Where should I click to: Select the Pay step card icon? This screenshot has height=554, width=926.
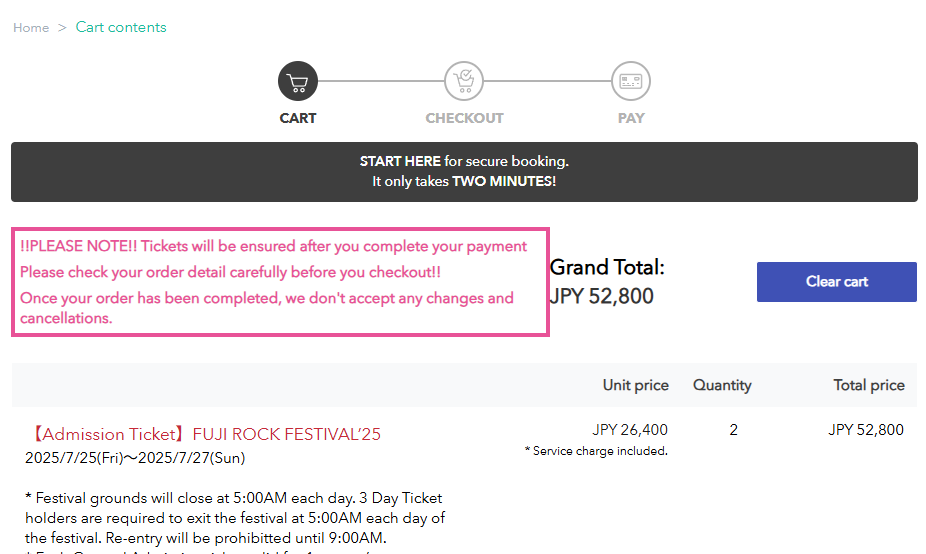click(631, 81)
